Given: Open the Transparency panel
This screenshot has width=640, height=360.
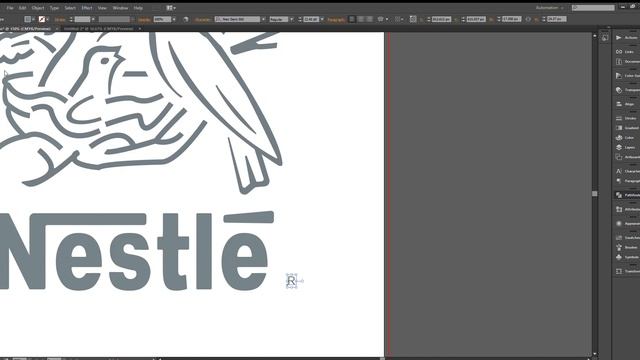Looking at the screenshot, I should tap(627, 90).
